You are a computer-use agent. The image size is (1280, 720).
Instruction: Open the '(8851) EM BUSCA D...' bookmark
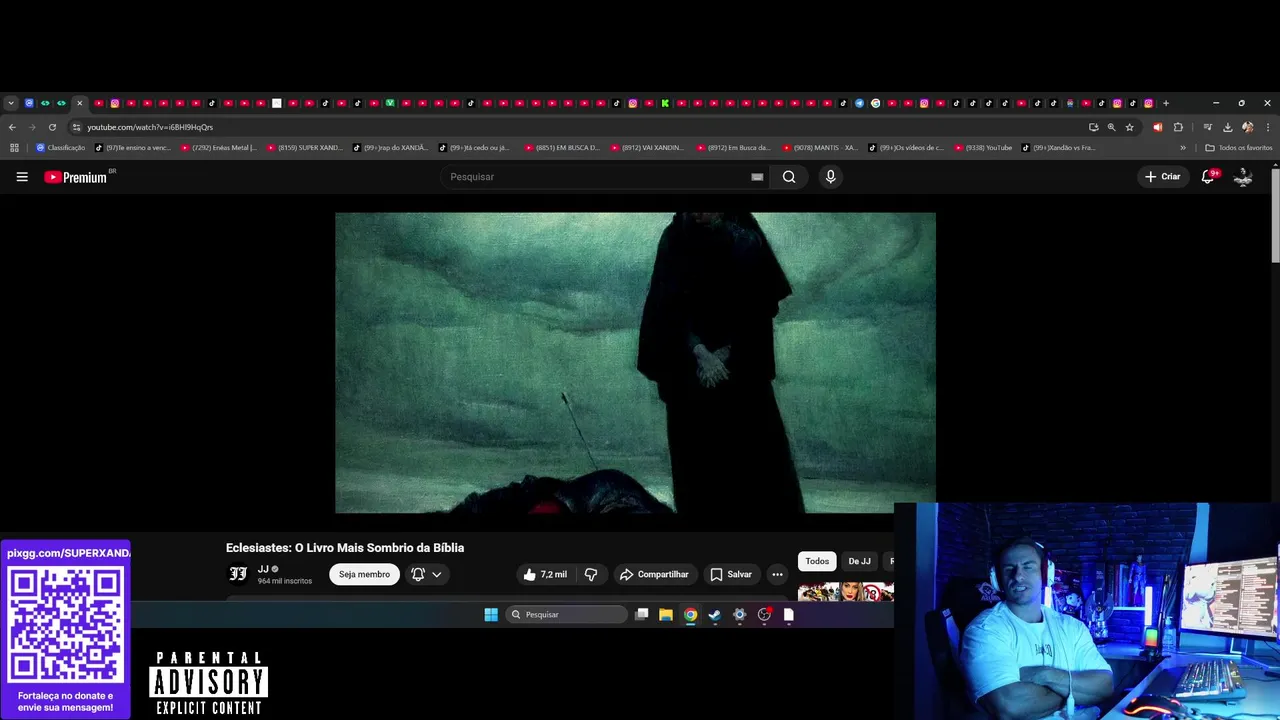tap(562, 148)
